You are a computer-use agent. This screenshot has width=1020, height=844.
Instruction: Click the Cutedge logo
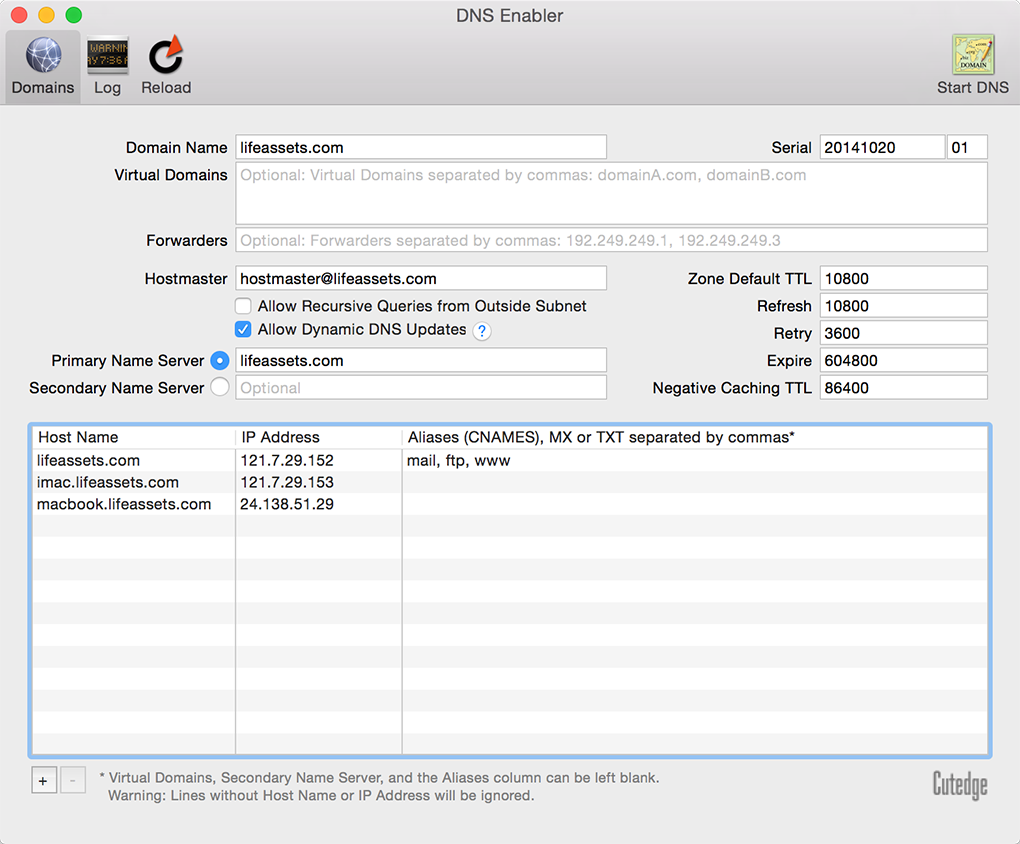tap(959, 785)
